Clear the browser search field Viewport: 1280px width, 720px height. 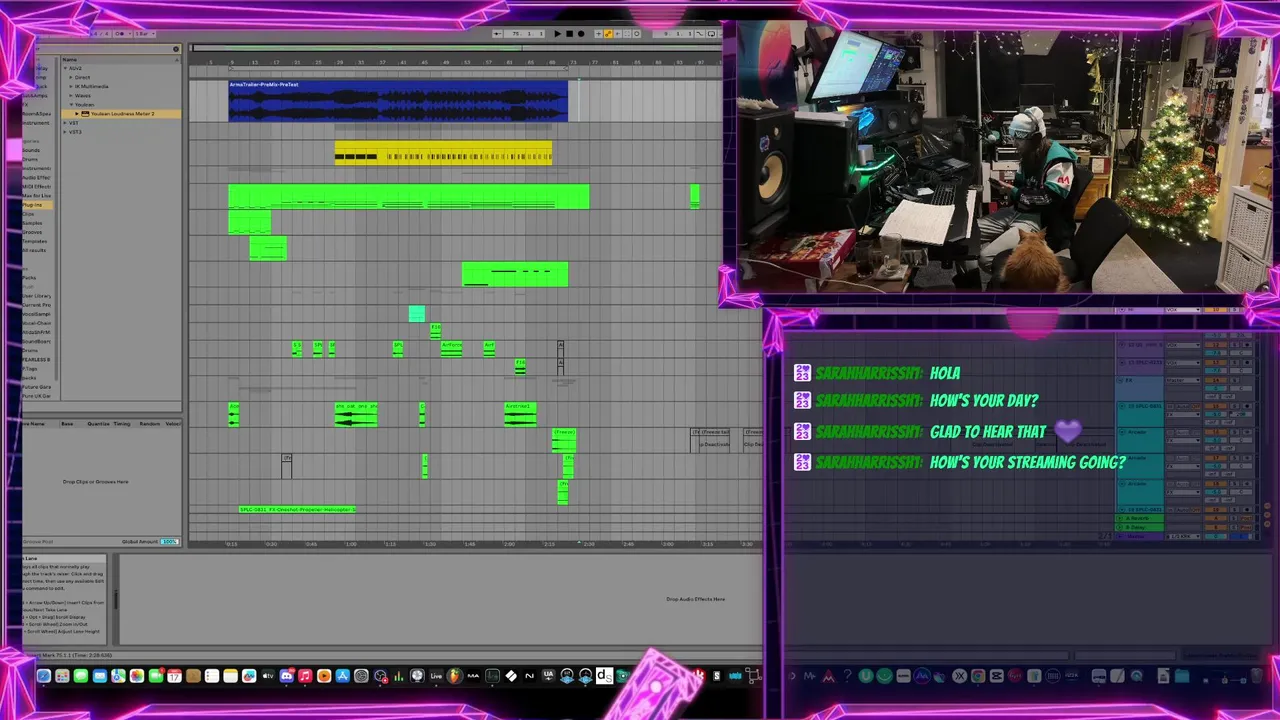coord(175,49)
